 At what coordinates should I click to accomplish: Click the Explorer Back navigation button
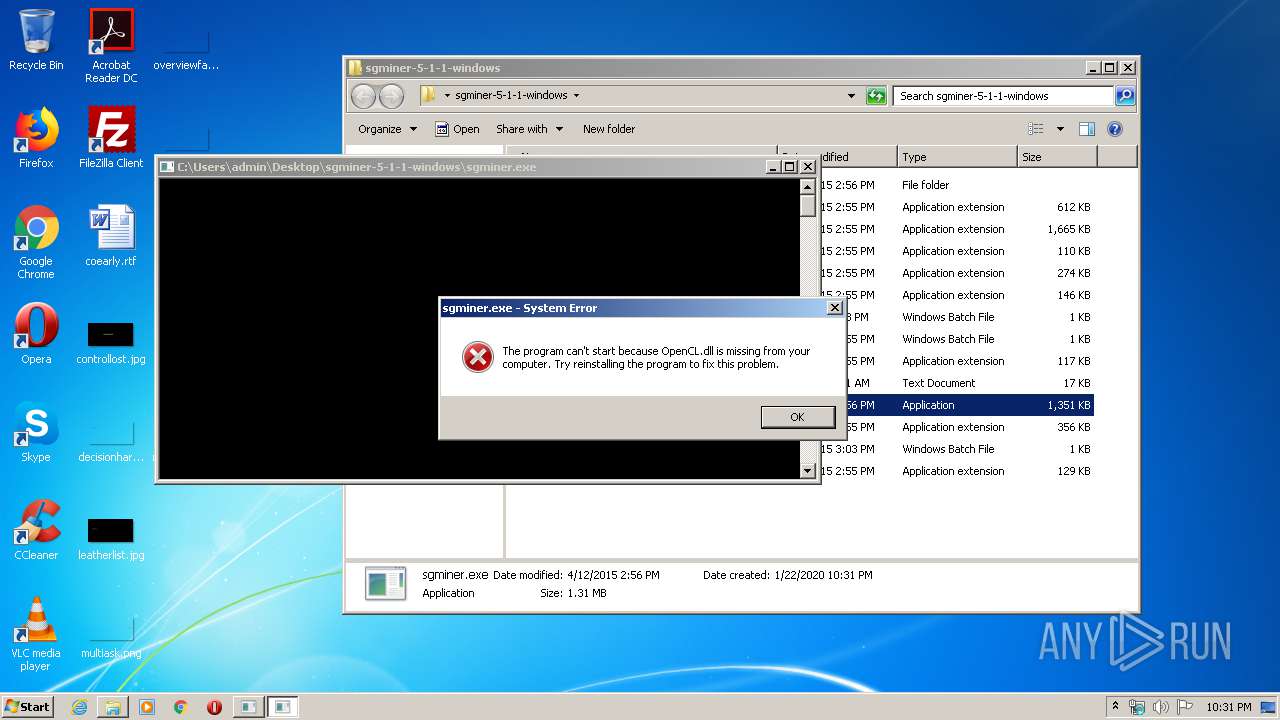coord(363,96)
